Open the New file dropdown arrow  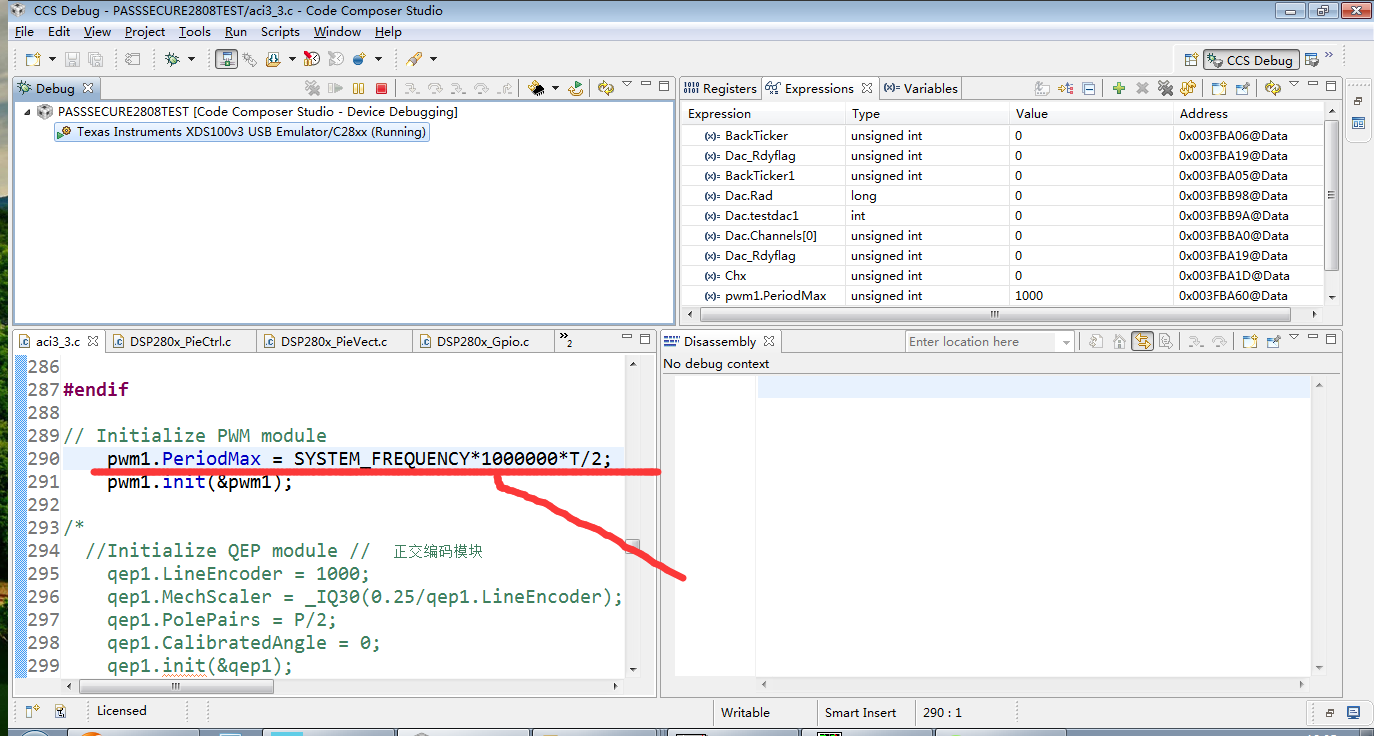point(50,59)
